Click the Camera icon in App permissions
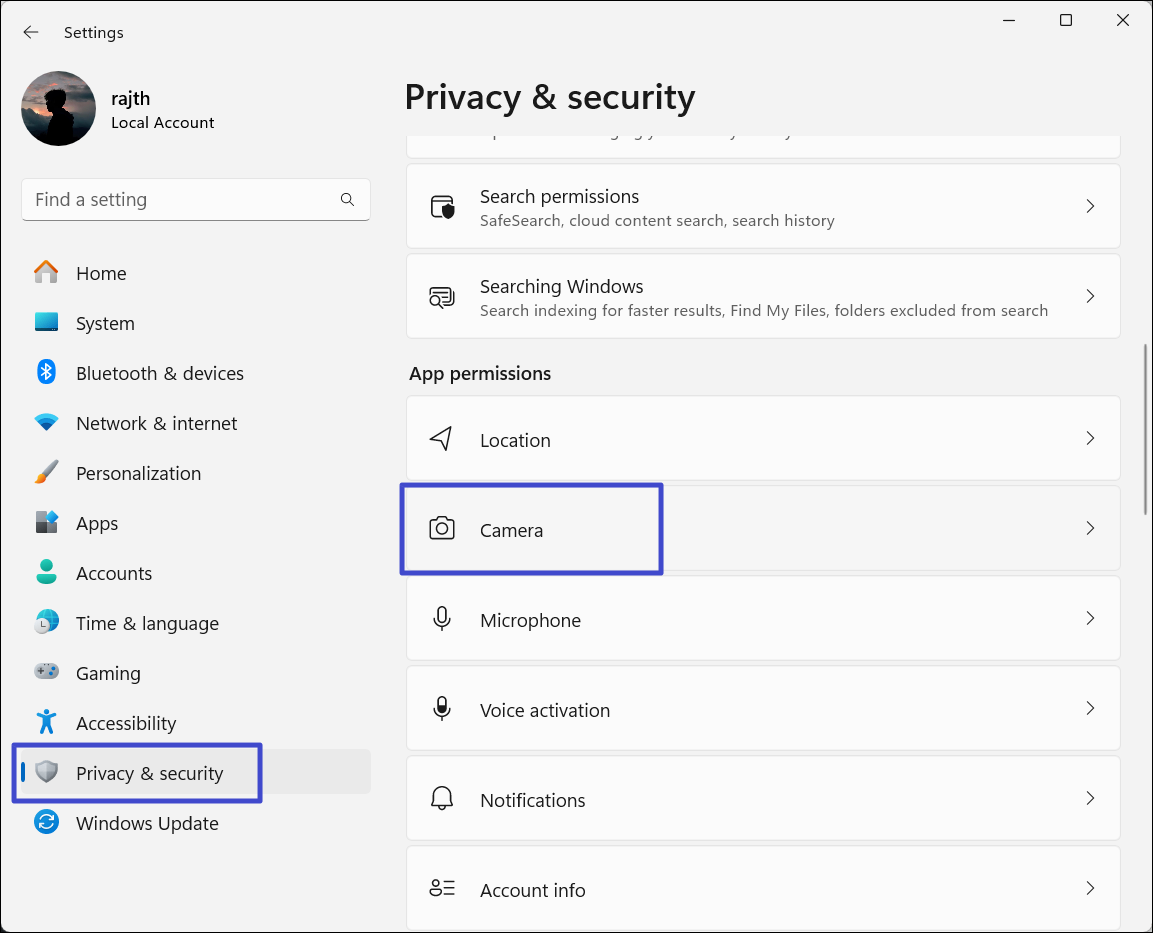Screen dimensions: 1153x933 [x=441, y=529]
